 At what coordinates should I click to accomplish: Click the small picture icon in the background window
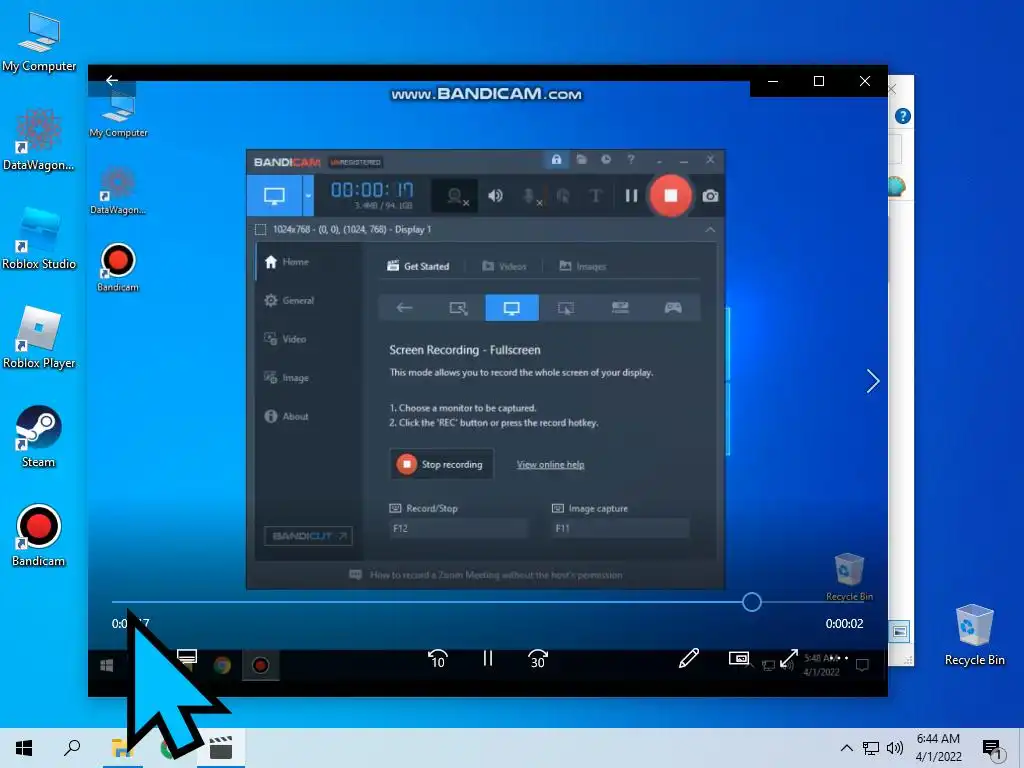900,632
